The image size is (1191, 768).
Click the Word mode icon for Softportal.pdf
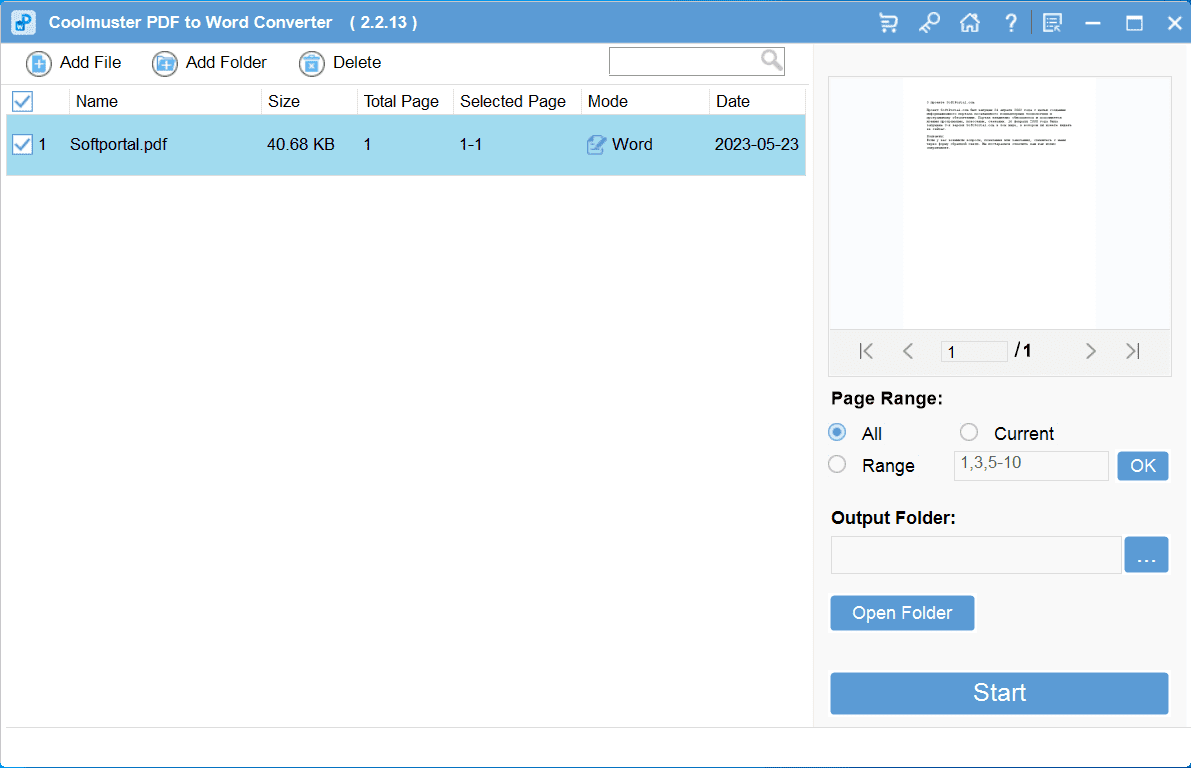pyautogui.click(x=596, y=144)
